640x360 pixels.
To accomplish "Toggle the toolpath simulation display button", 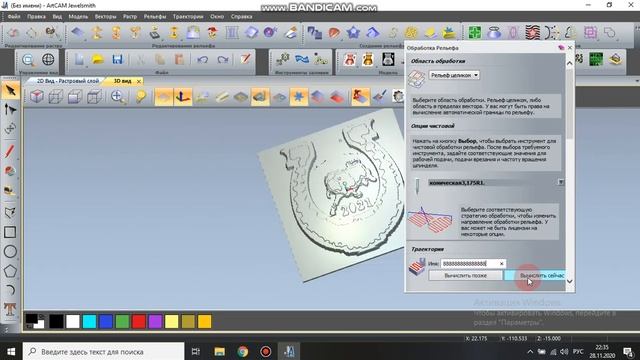I will [360, 97].
